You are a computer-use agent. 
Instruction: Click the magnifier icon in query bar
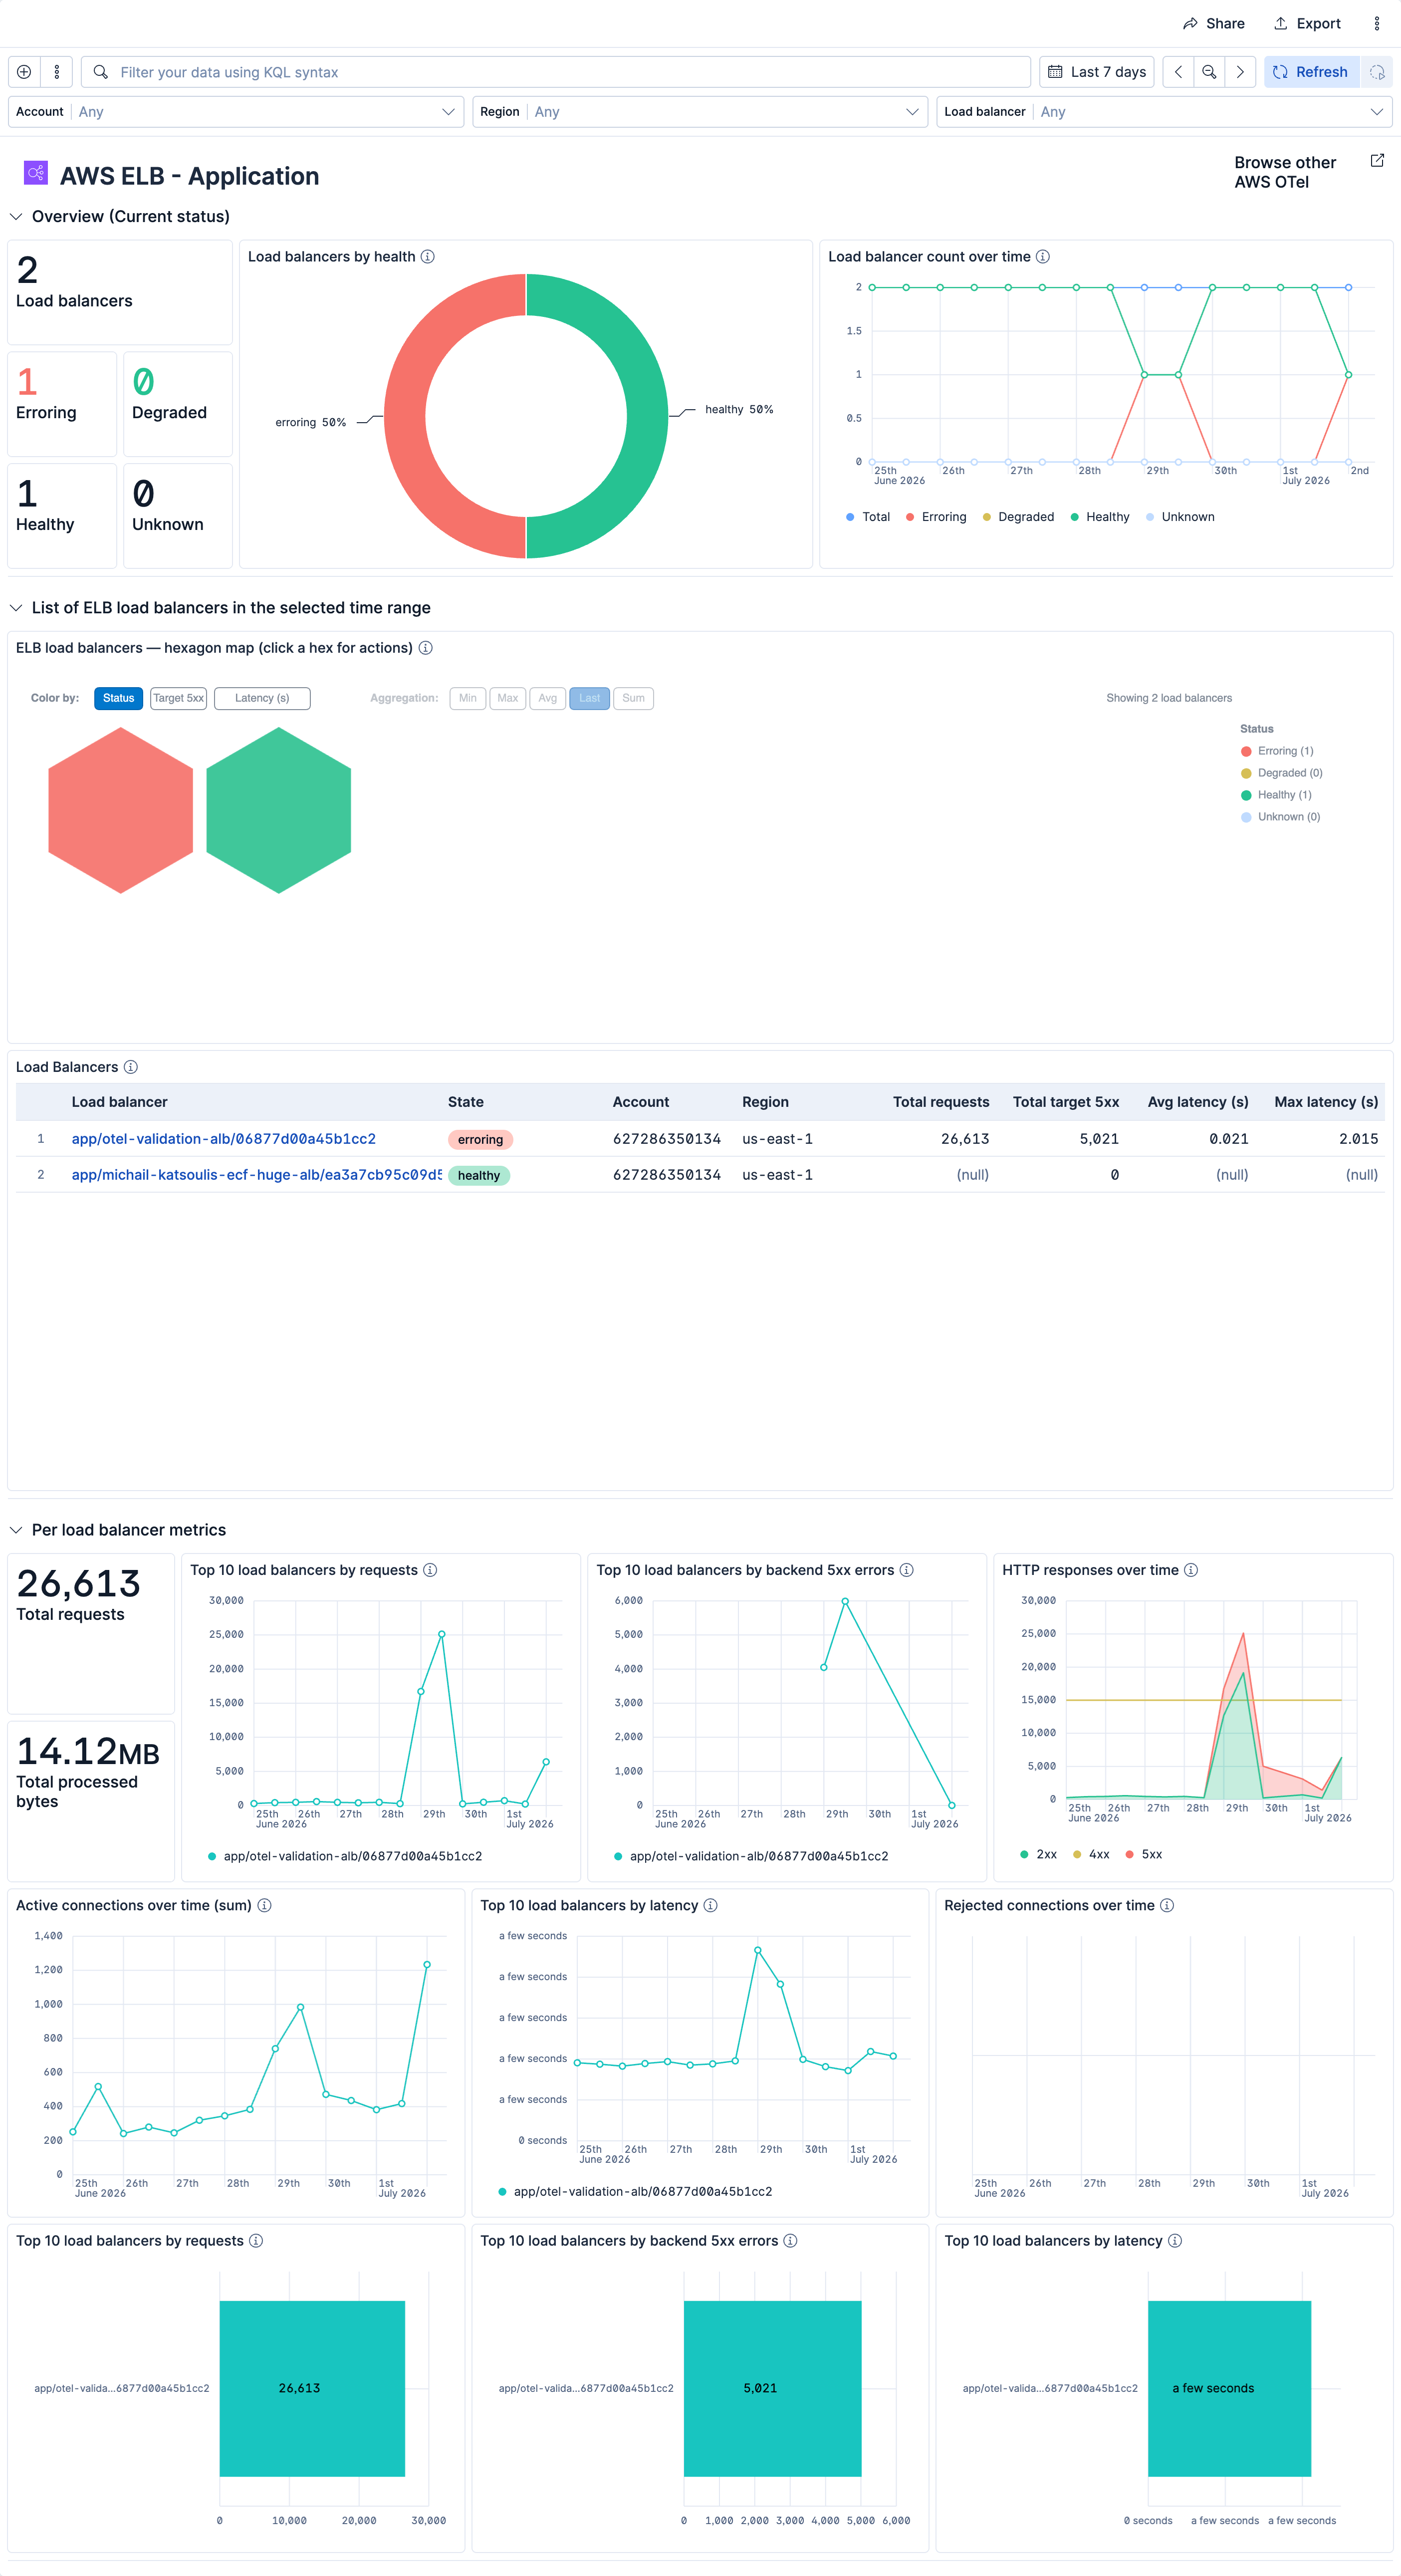(101, 72)
